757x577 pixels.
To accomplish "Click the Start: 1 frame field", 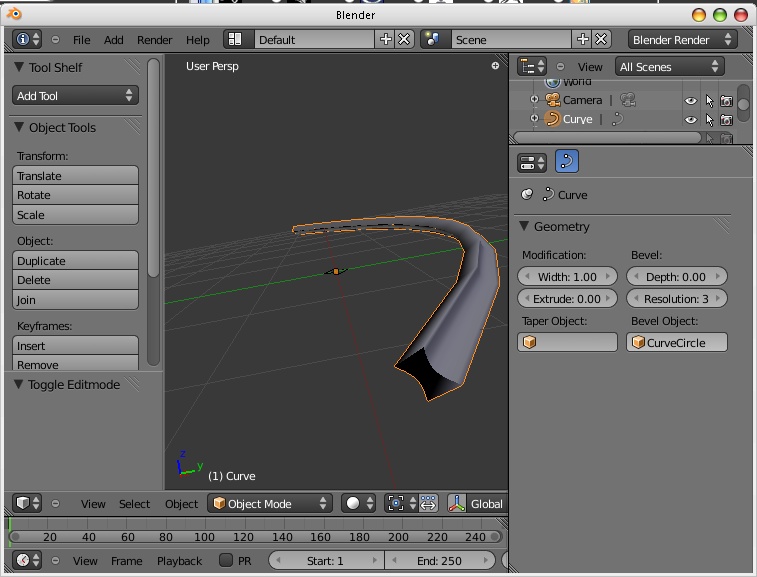I will [x=326, y=560].
